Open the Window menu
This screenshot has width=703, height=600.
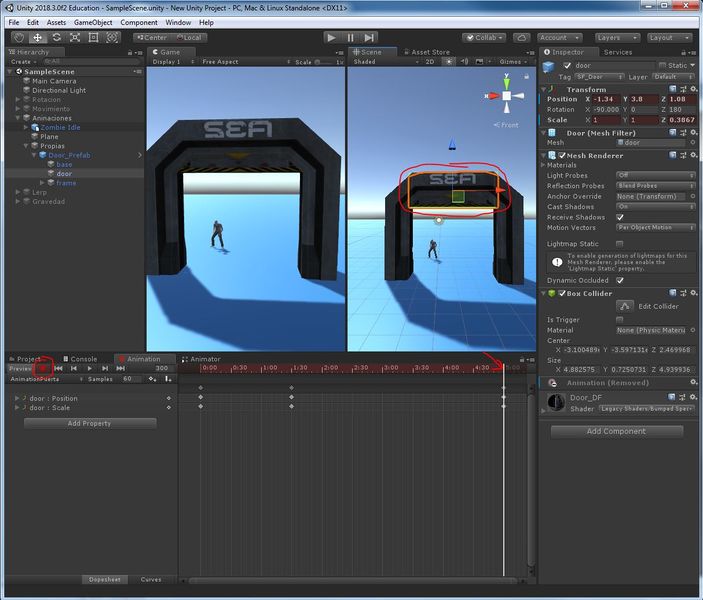pyautogui.click(x=178, y=22)
